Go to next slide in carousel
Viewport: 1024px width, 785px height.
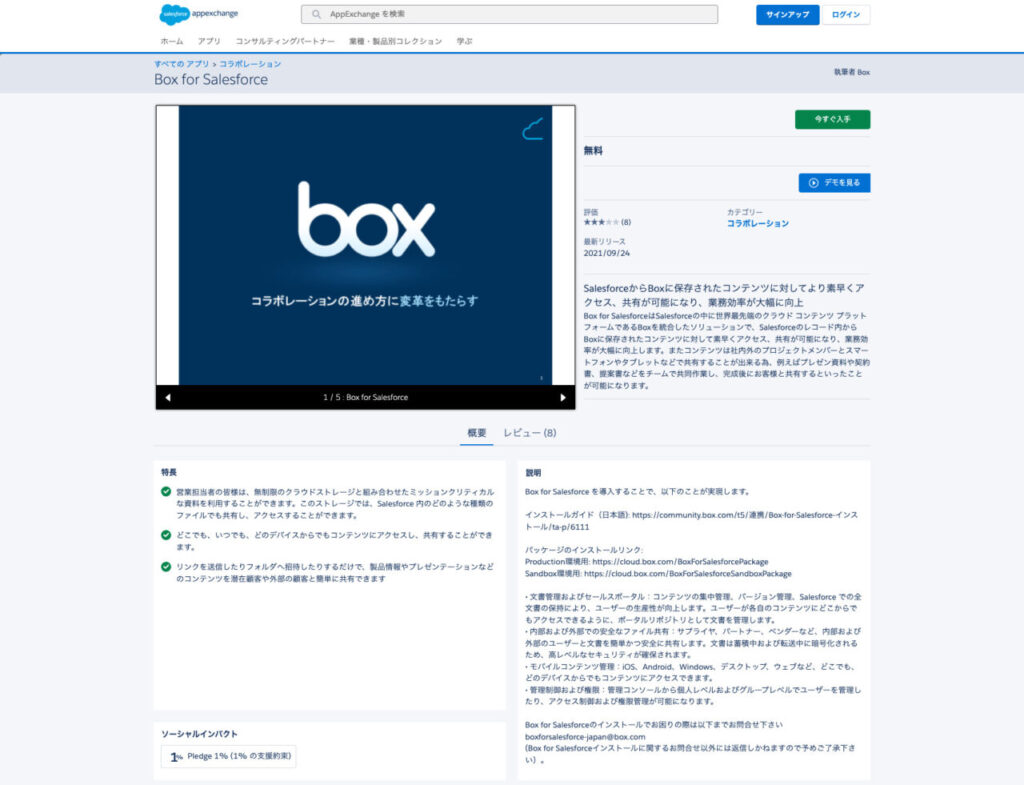click(x=563, y=397)
